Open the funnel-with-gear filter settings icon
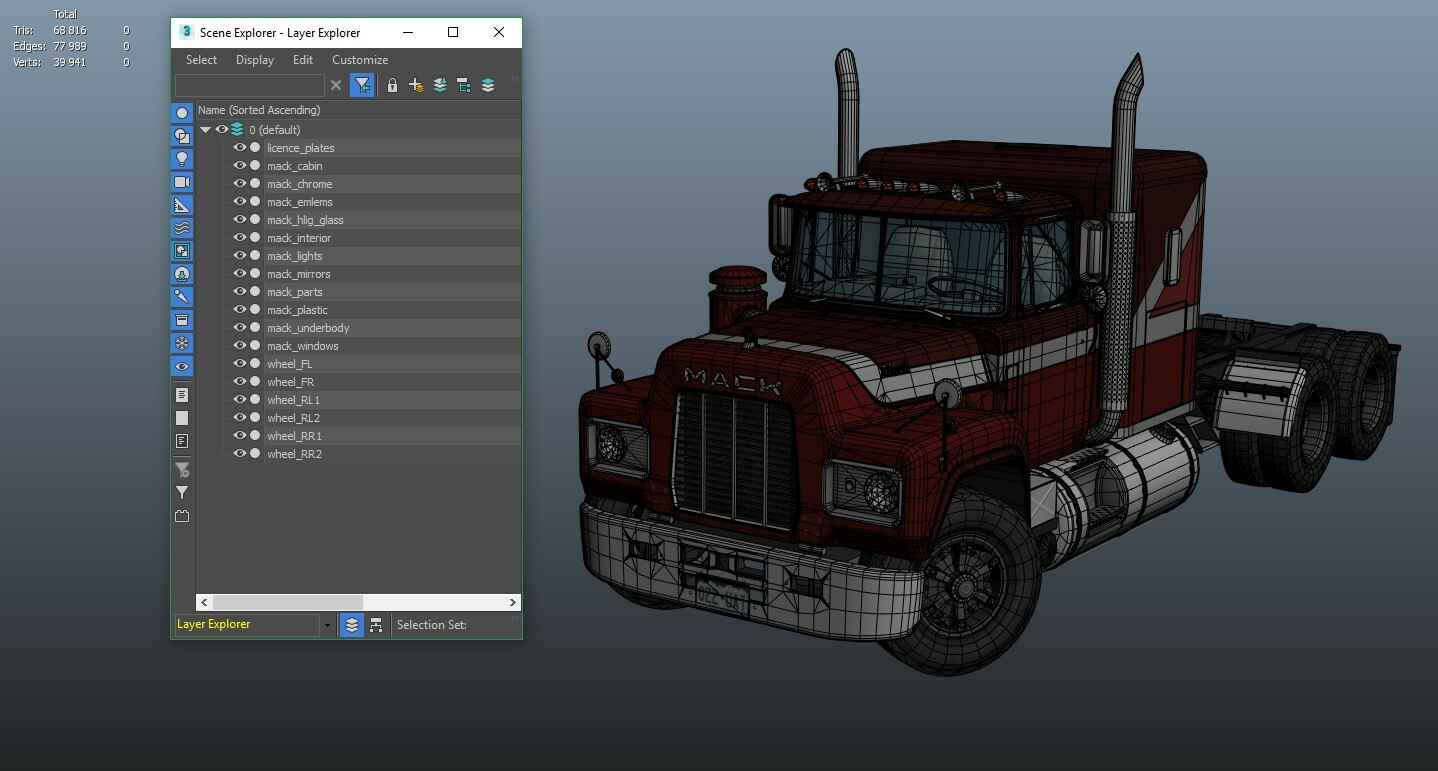1438x771 pixels. pos(182,469)
